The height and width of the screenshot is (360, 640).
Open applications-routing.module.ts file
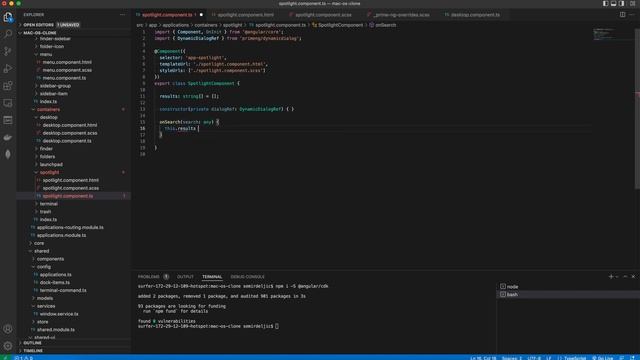[x=70, y=227]
